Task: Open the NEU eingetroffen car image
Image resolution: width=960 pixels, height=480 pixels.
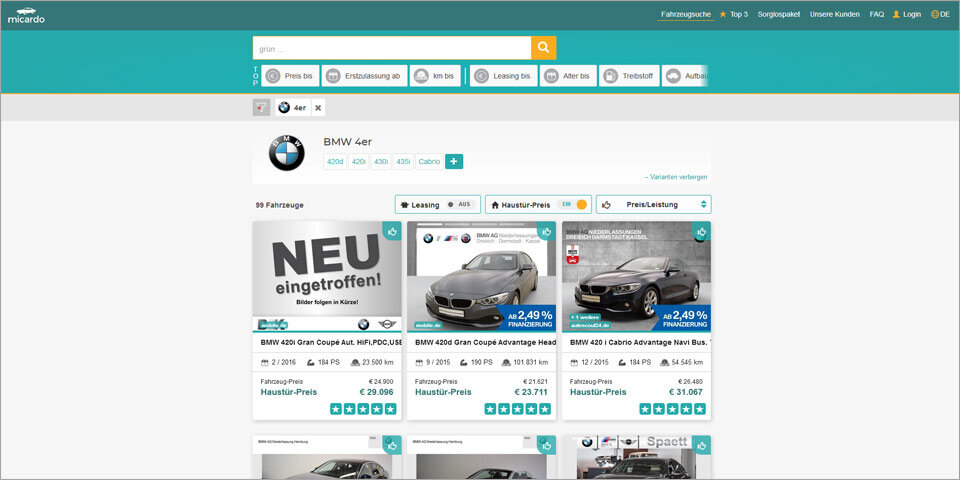Action: point(327,277)
